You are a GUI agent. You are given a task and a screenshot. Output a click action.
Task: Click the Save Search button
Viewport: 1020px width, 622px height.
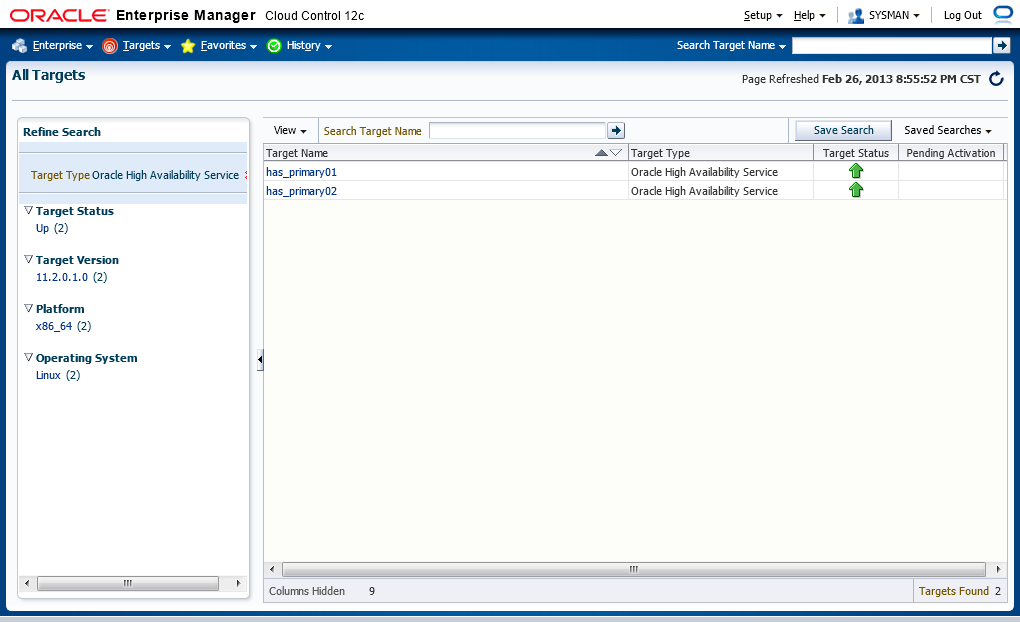[844, 131]
